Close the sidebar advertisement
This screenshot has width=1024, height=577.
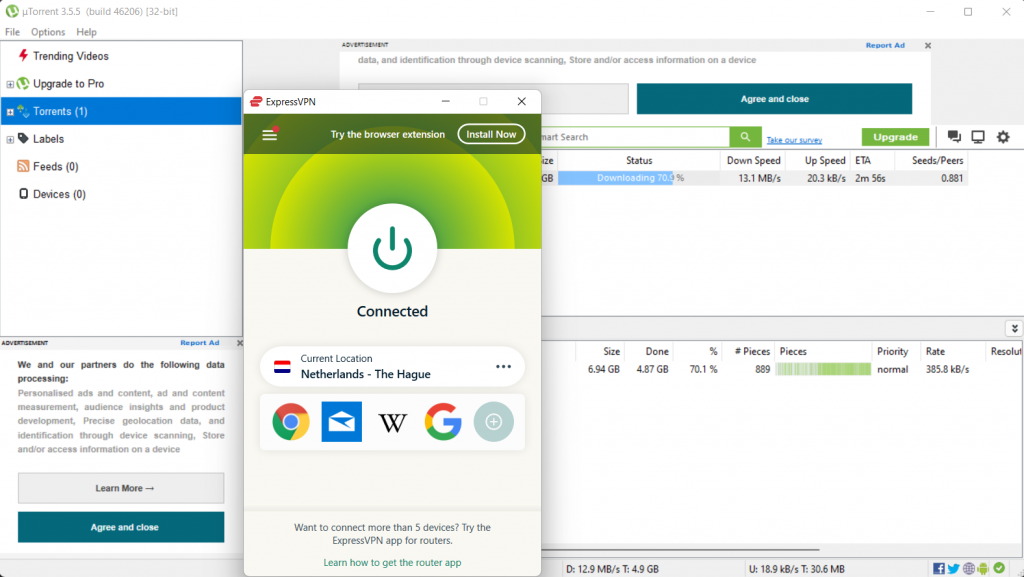pyautogui.click(x=239, y=343)
